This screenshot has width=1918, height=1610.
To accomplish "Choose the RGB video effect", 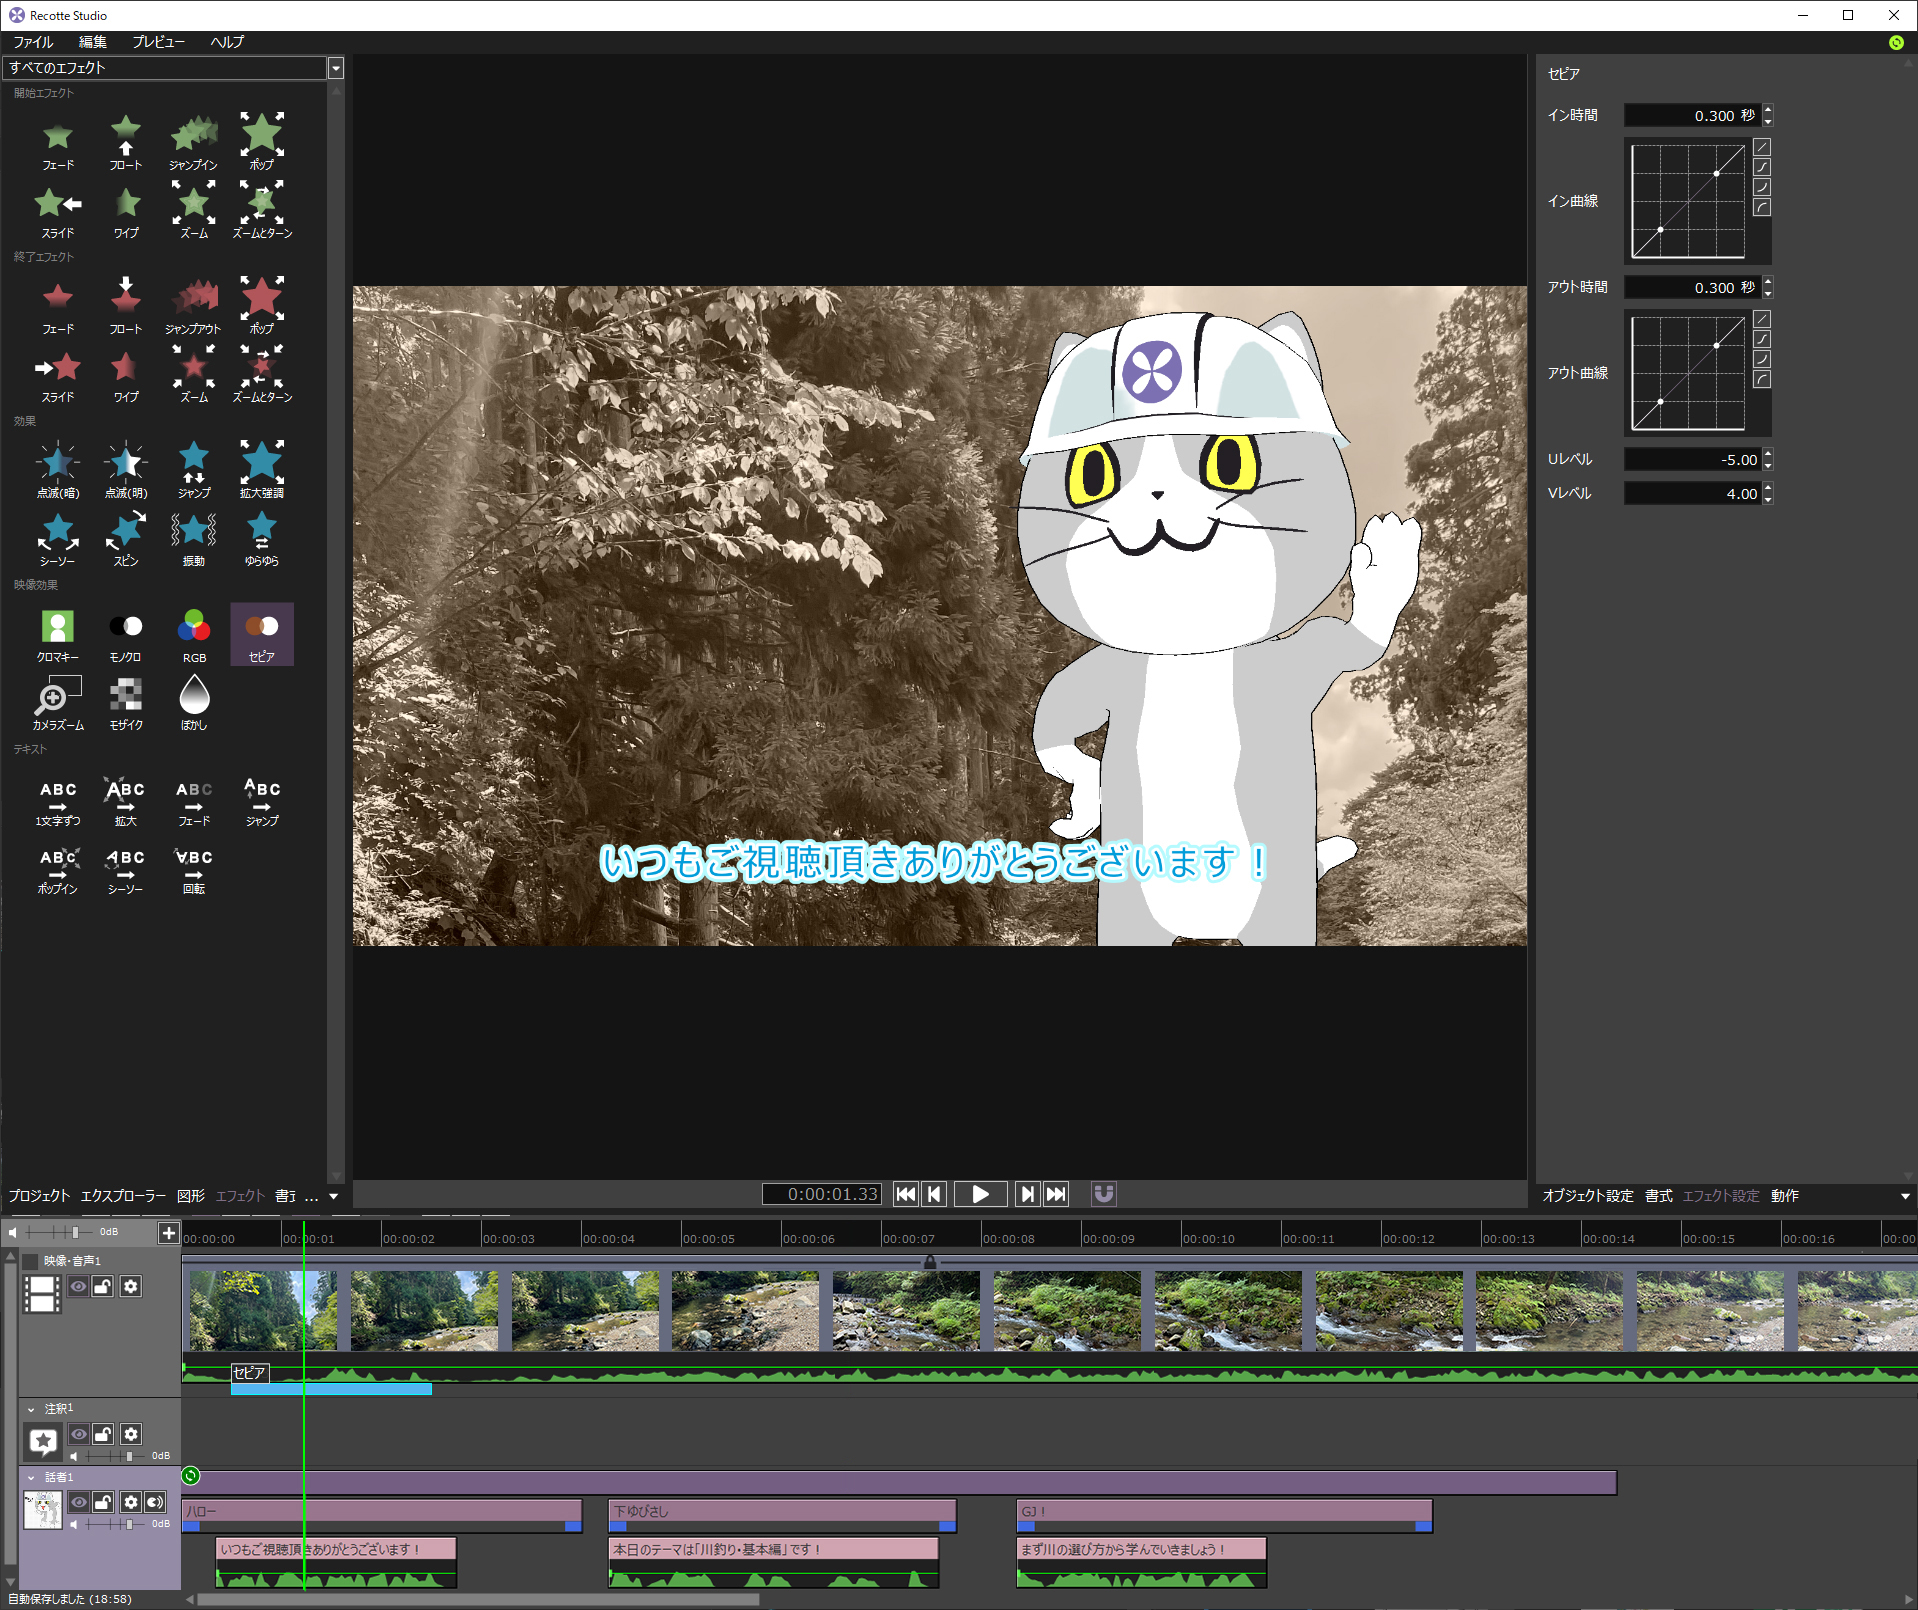I will pyautogui.click(x=194, y=636).
